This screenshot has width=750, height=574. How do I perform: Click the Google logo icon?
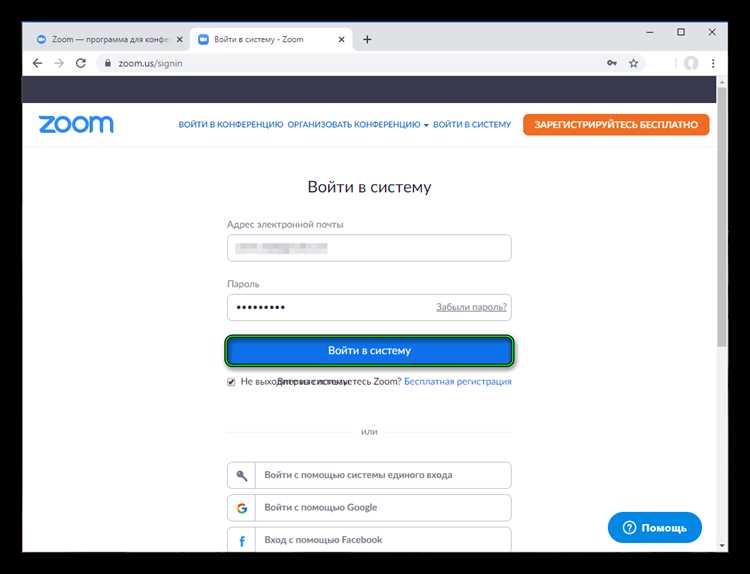click(242, 508)
